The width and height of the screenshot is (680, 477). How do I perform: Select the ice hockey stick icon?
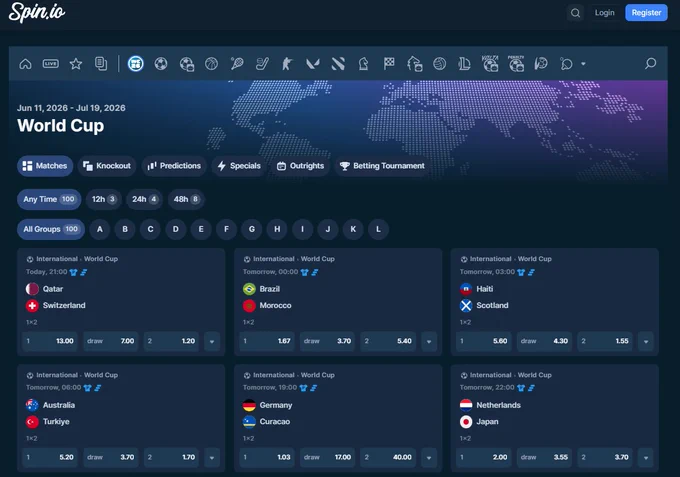(262, 64)
